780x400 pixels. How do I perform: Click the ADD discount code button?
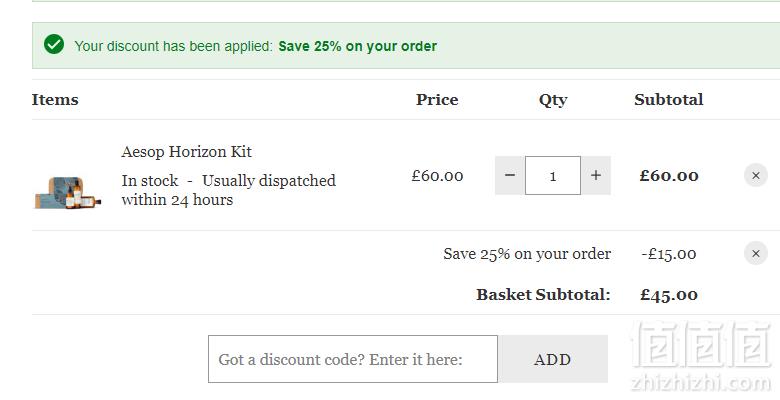553,359
